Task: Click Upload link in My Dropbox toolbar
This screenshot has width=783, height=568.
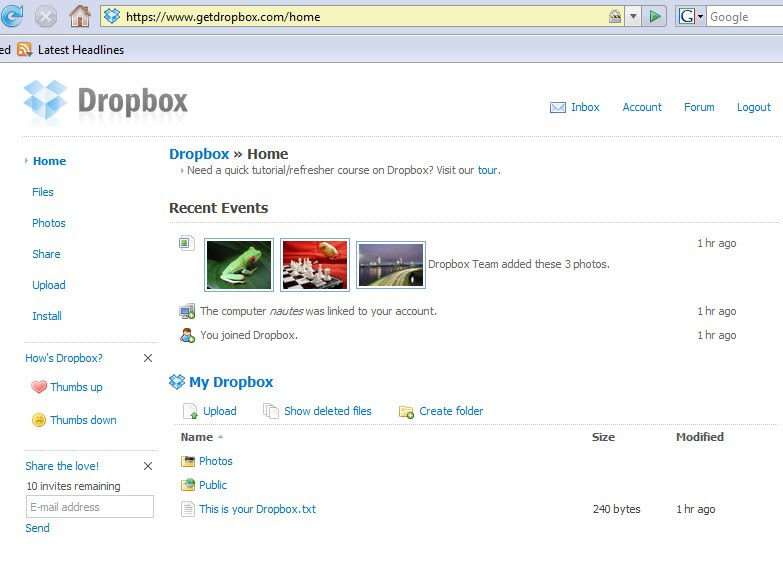Action: click(x=220, y=411)
